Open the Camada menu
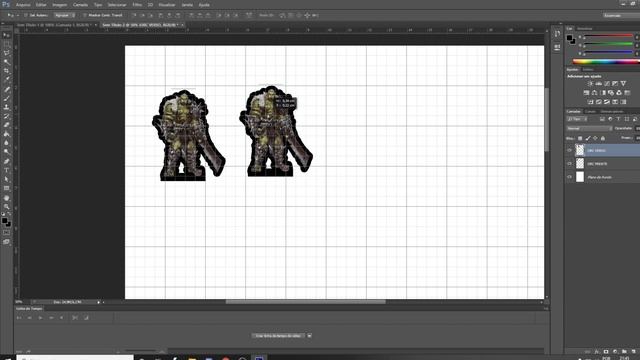This screenshot has height=360, width=640. click(80, 5)
